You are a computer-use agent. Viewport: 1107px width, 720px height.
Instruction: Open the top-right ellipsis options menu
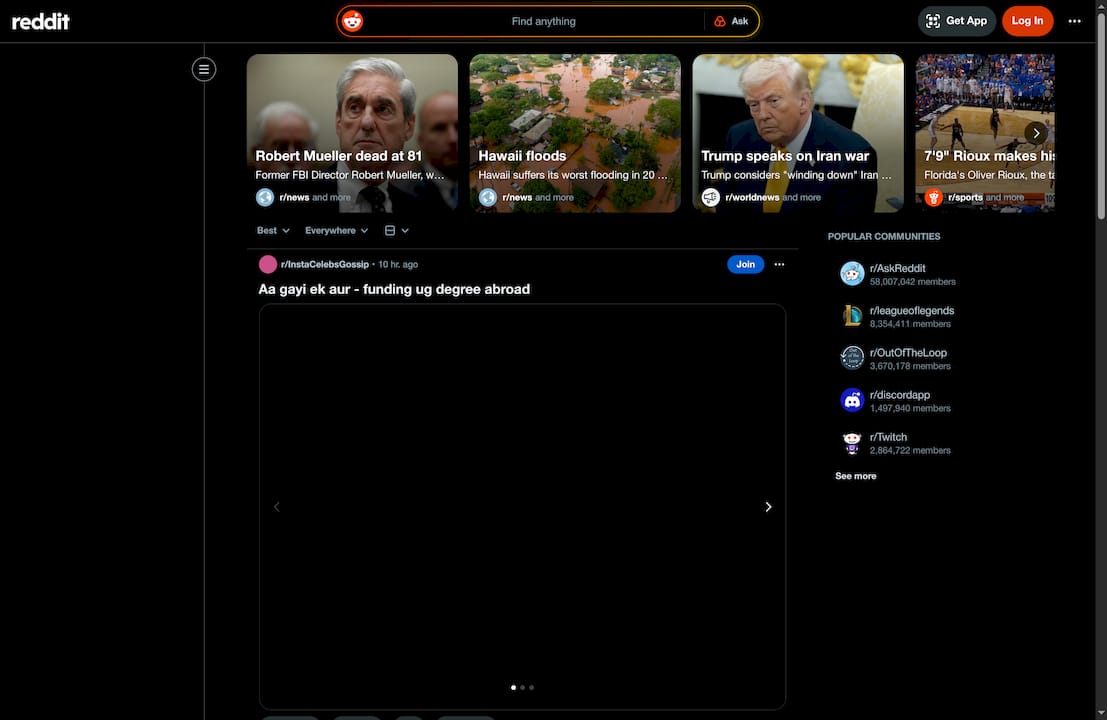tap(1075, 20)
